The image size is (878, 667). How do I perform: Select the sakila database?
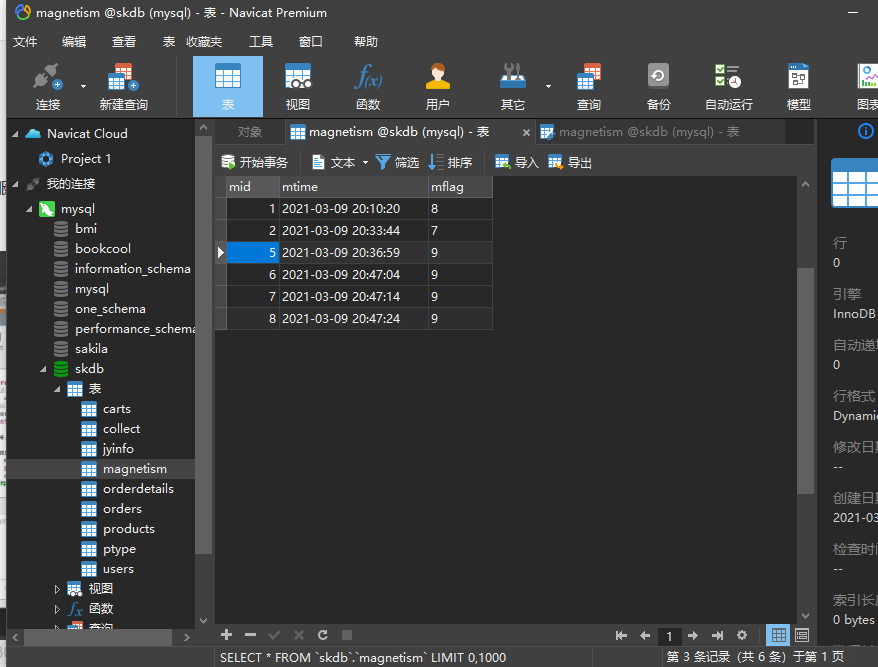pyautogui.click(x=91, y=349)
